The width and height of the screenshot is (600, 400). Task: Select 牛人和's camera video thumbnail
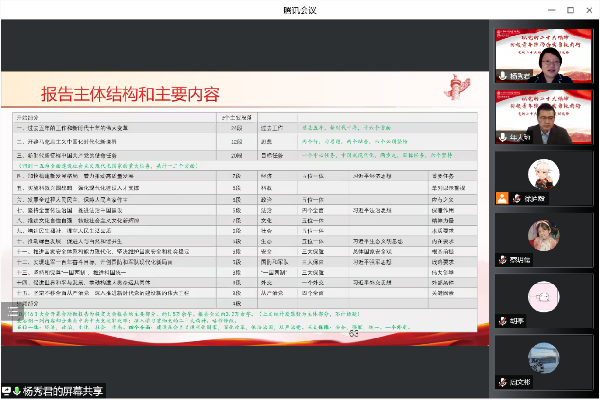(x=544, y=115)
